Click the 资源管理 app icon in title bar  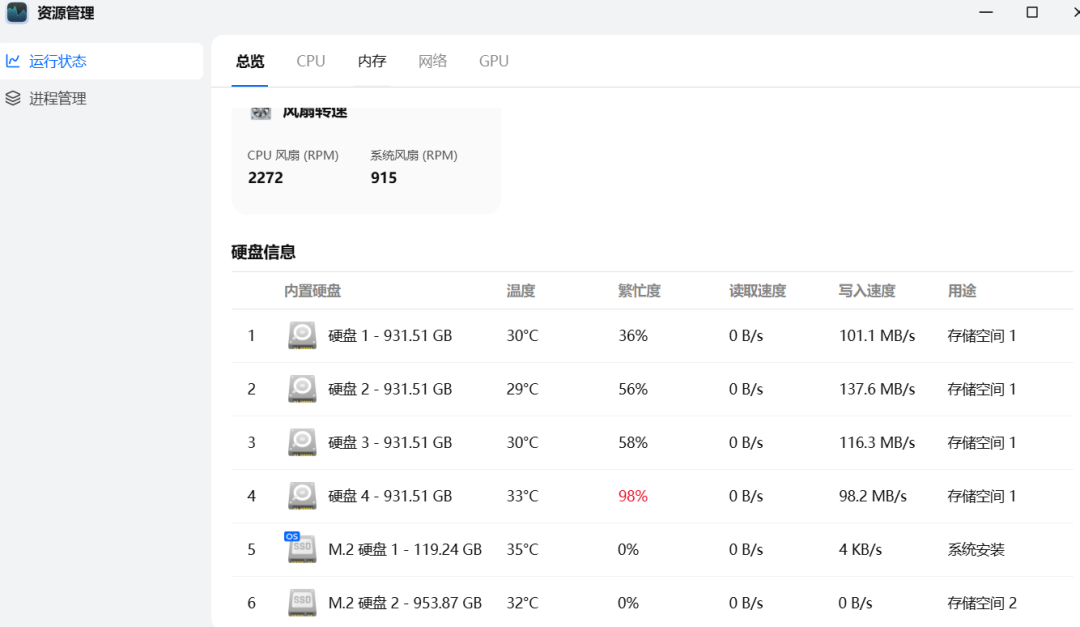[17, 13]
